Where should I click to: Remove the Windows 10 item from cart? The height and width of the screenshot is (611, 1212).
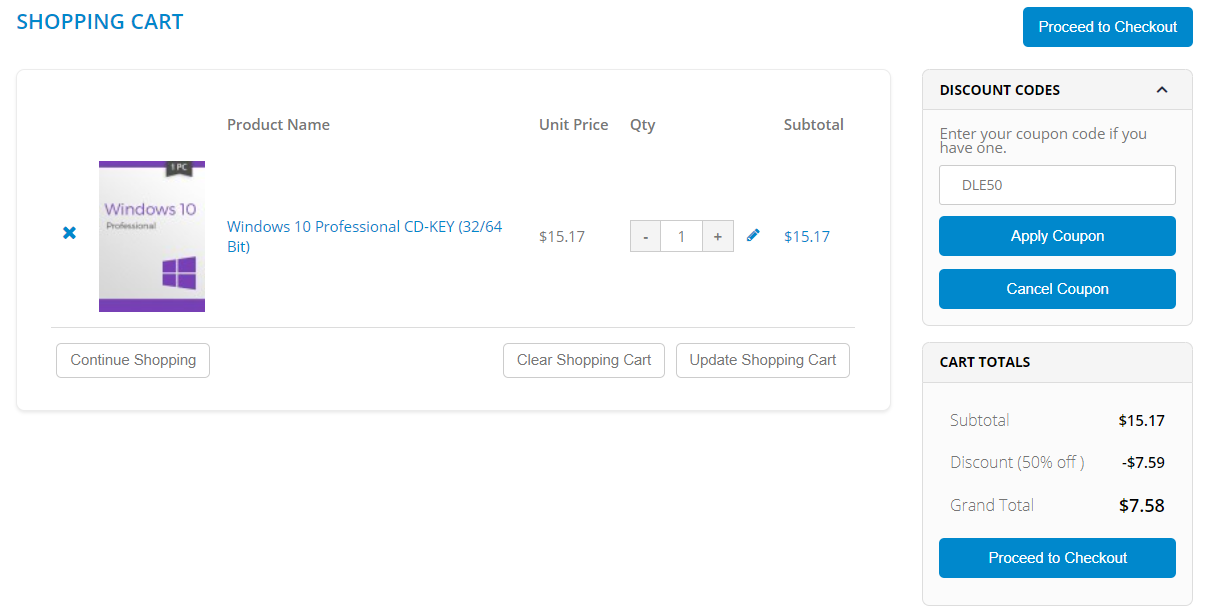pyautogui.click(x=70, y=233)
